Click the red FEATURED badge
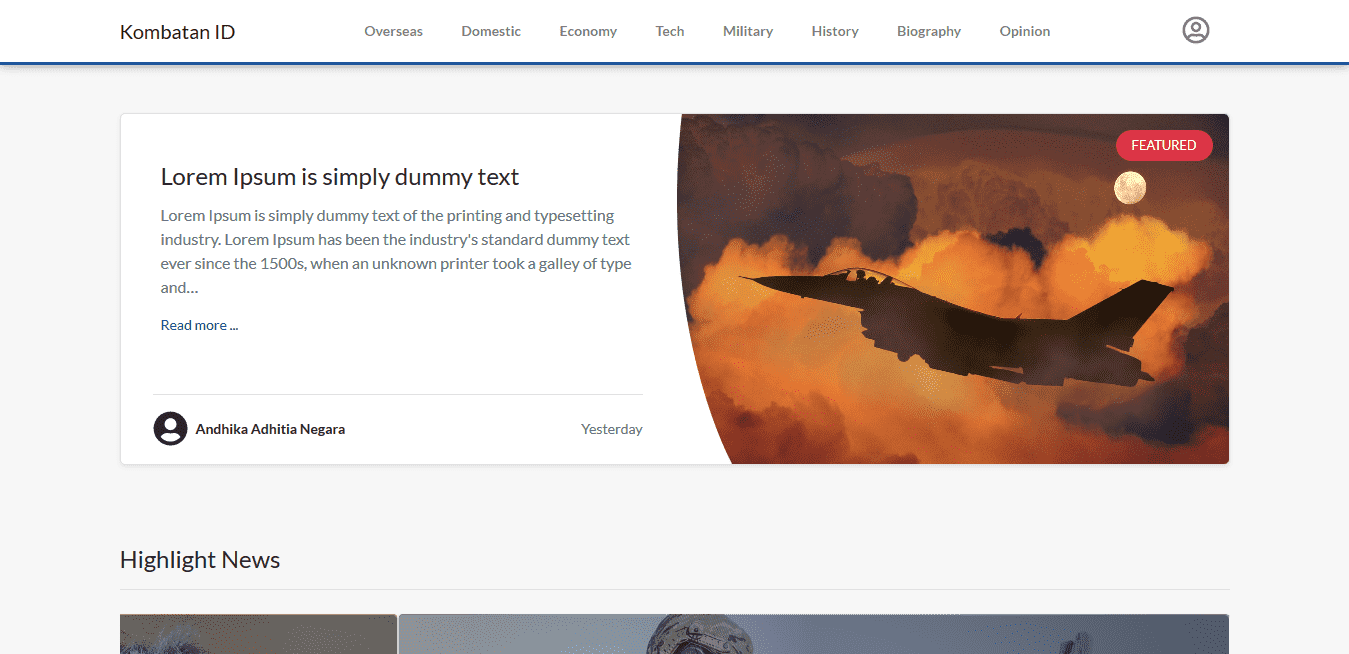 click(x=1163, y=145)
